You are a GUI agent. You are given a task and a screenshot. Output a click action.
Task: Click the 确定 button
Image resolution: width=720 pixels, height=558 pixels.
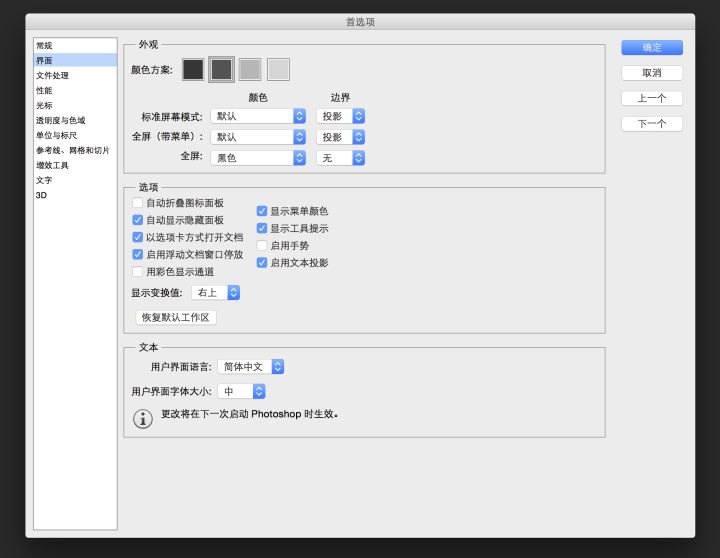(651, 47)
